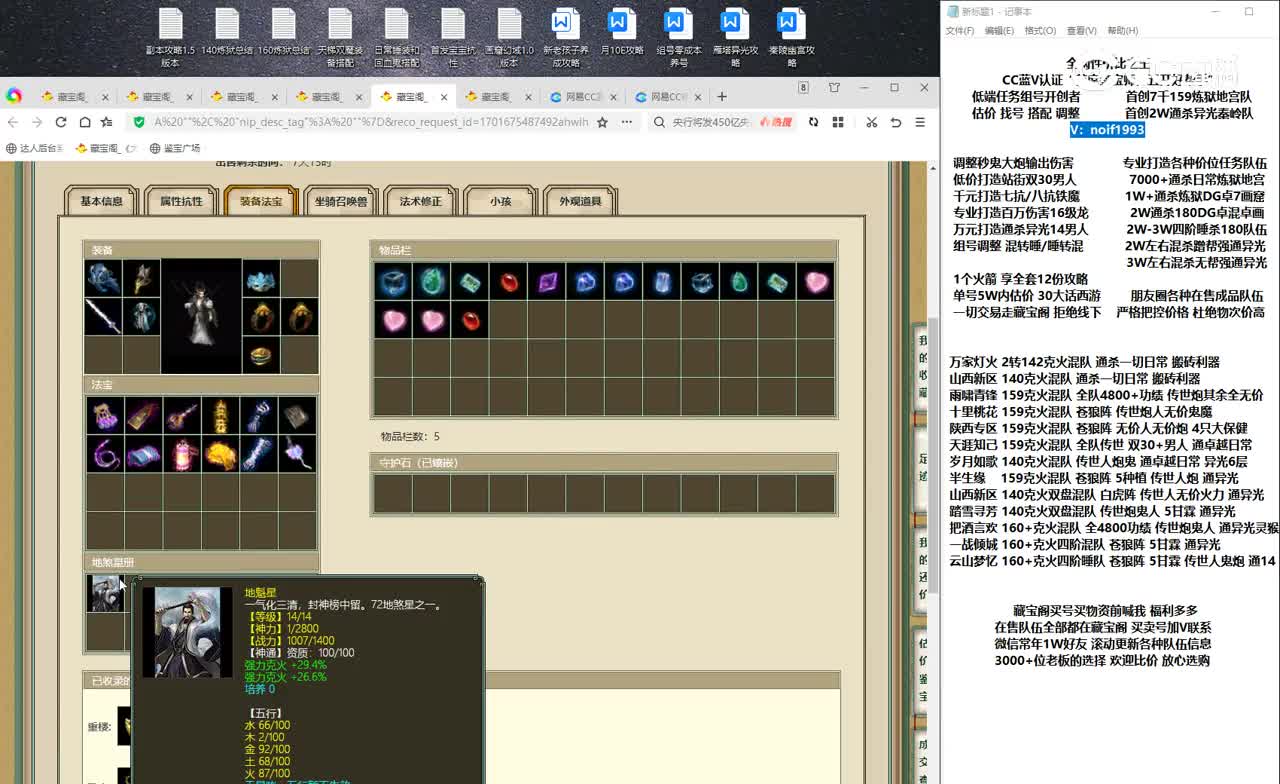Switch to the 外观道具 tab

coord(580,201)
